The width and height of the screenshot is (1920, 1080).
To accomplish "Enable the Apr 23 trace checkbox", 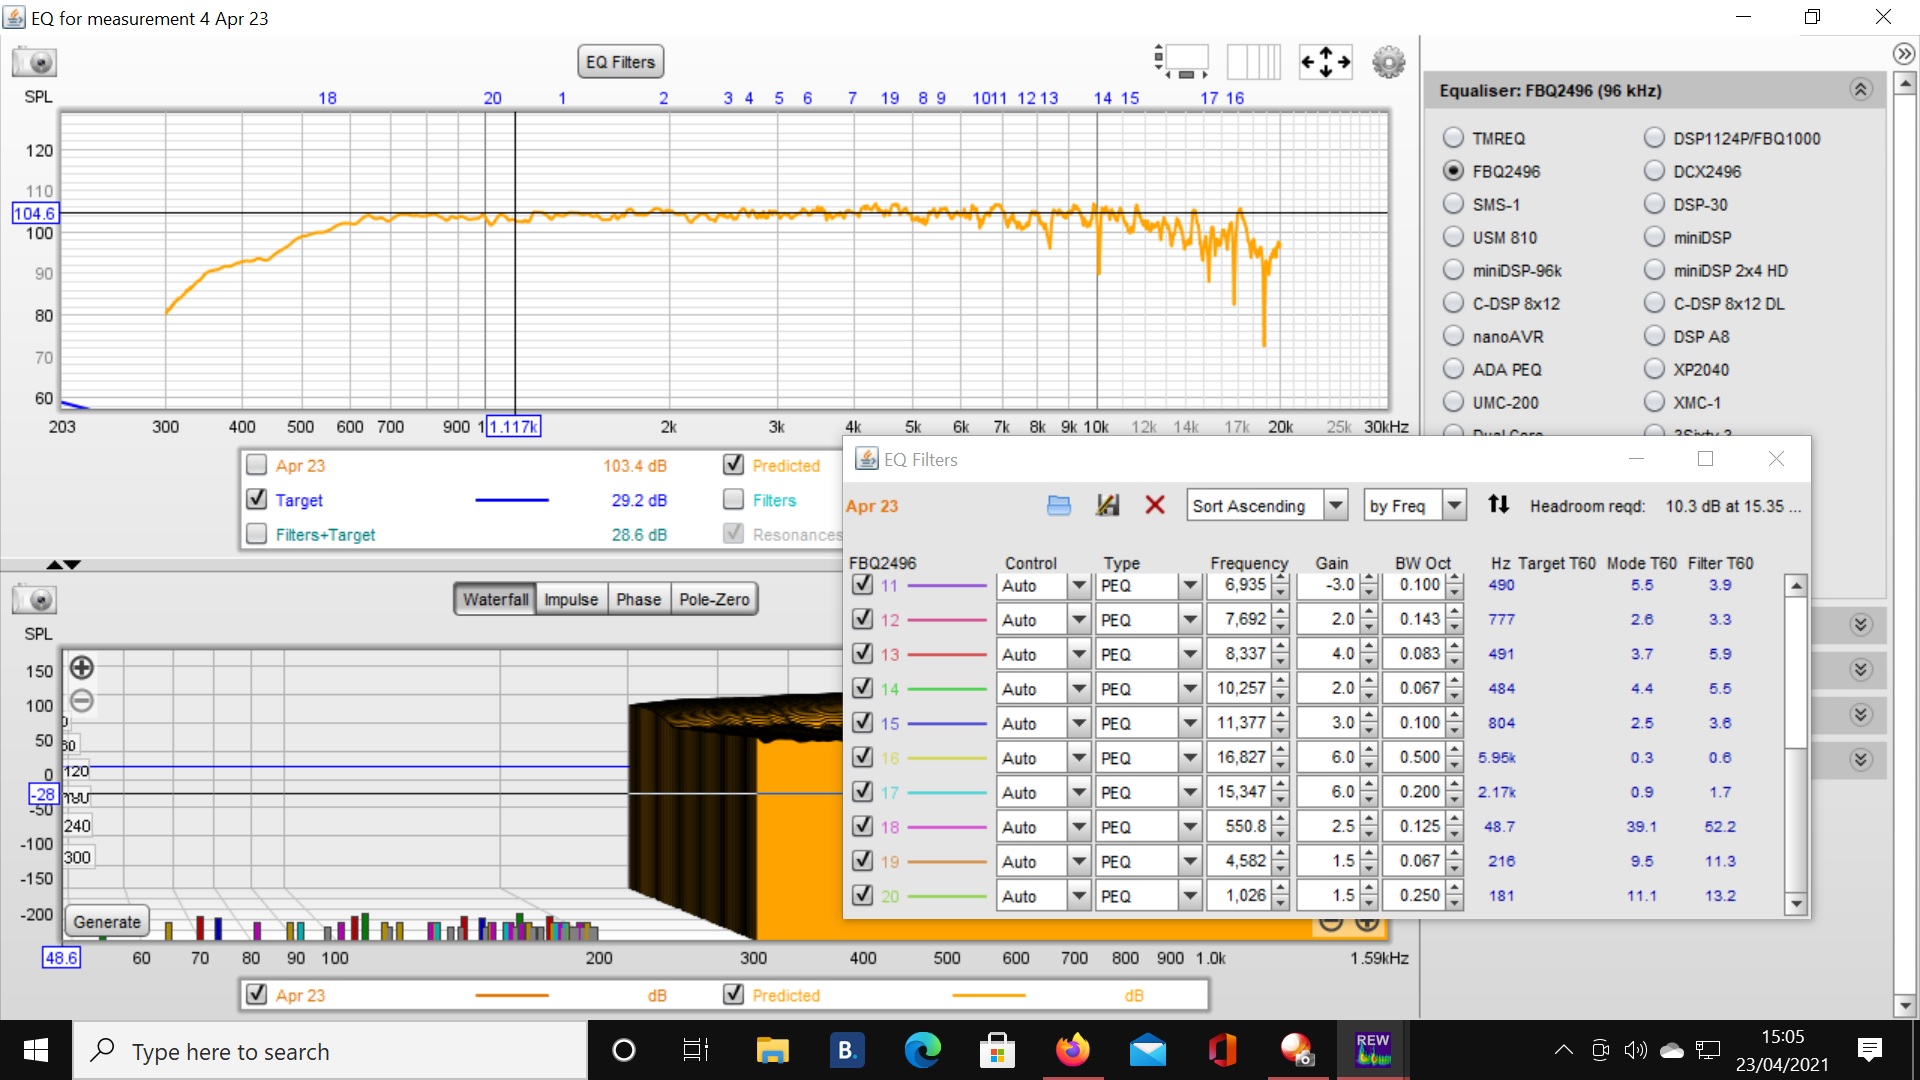I will click(257, 465).
